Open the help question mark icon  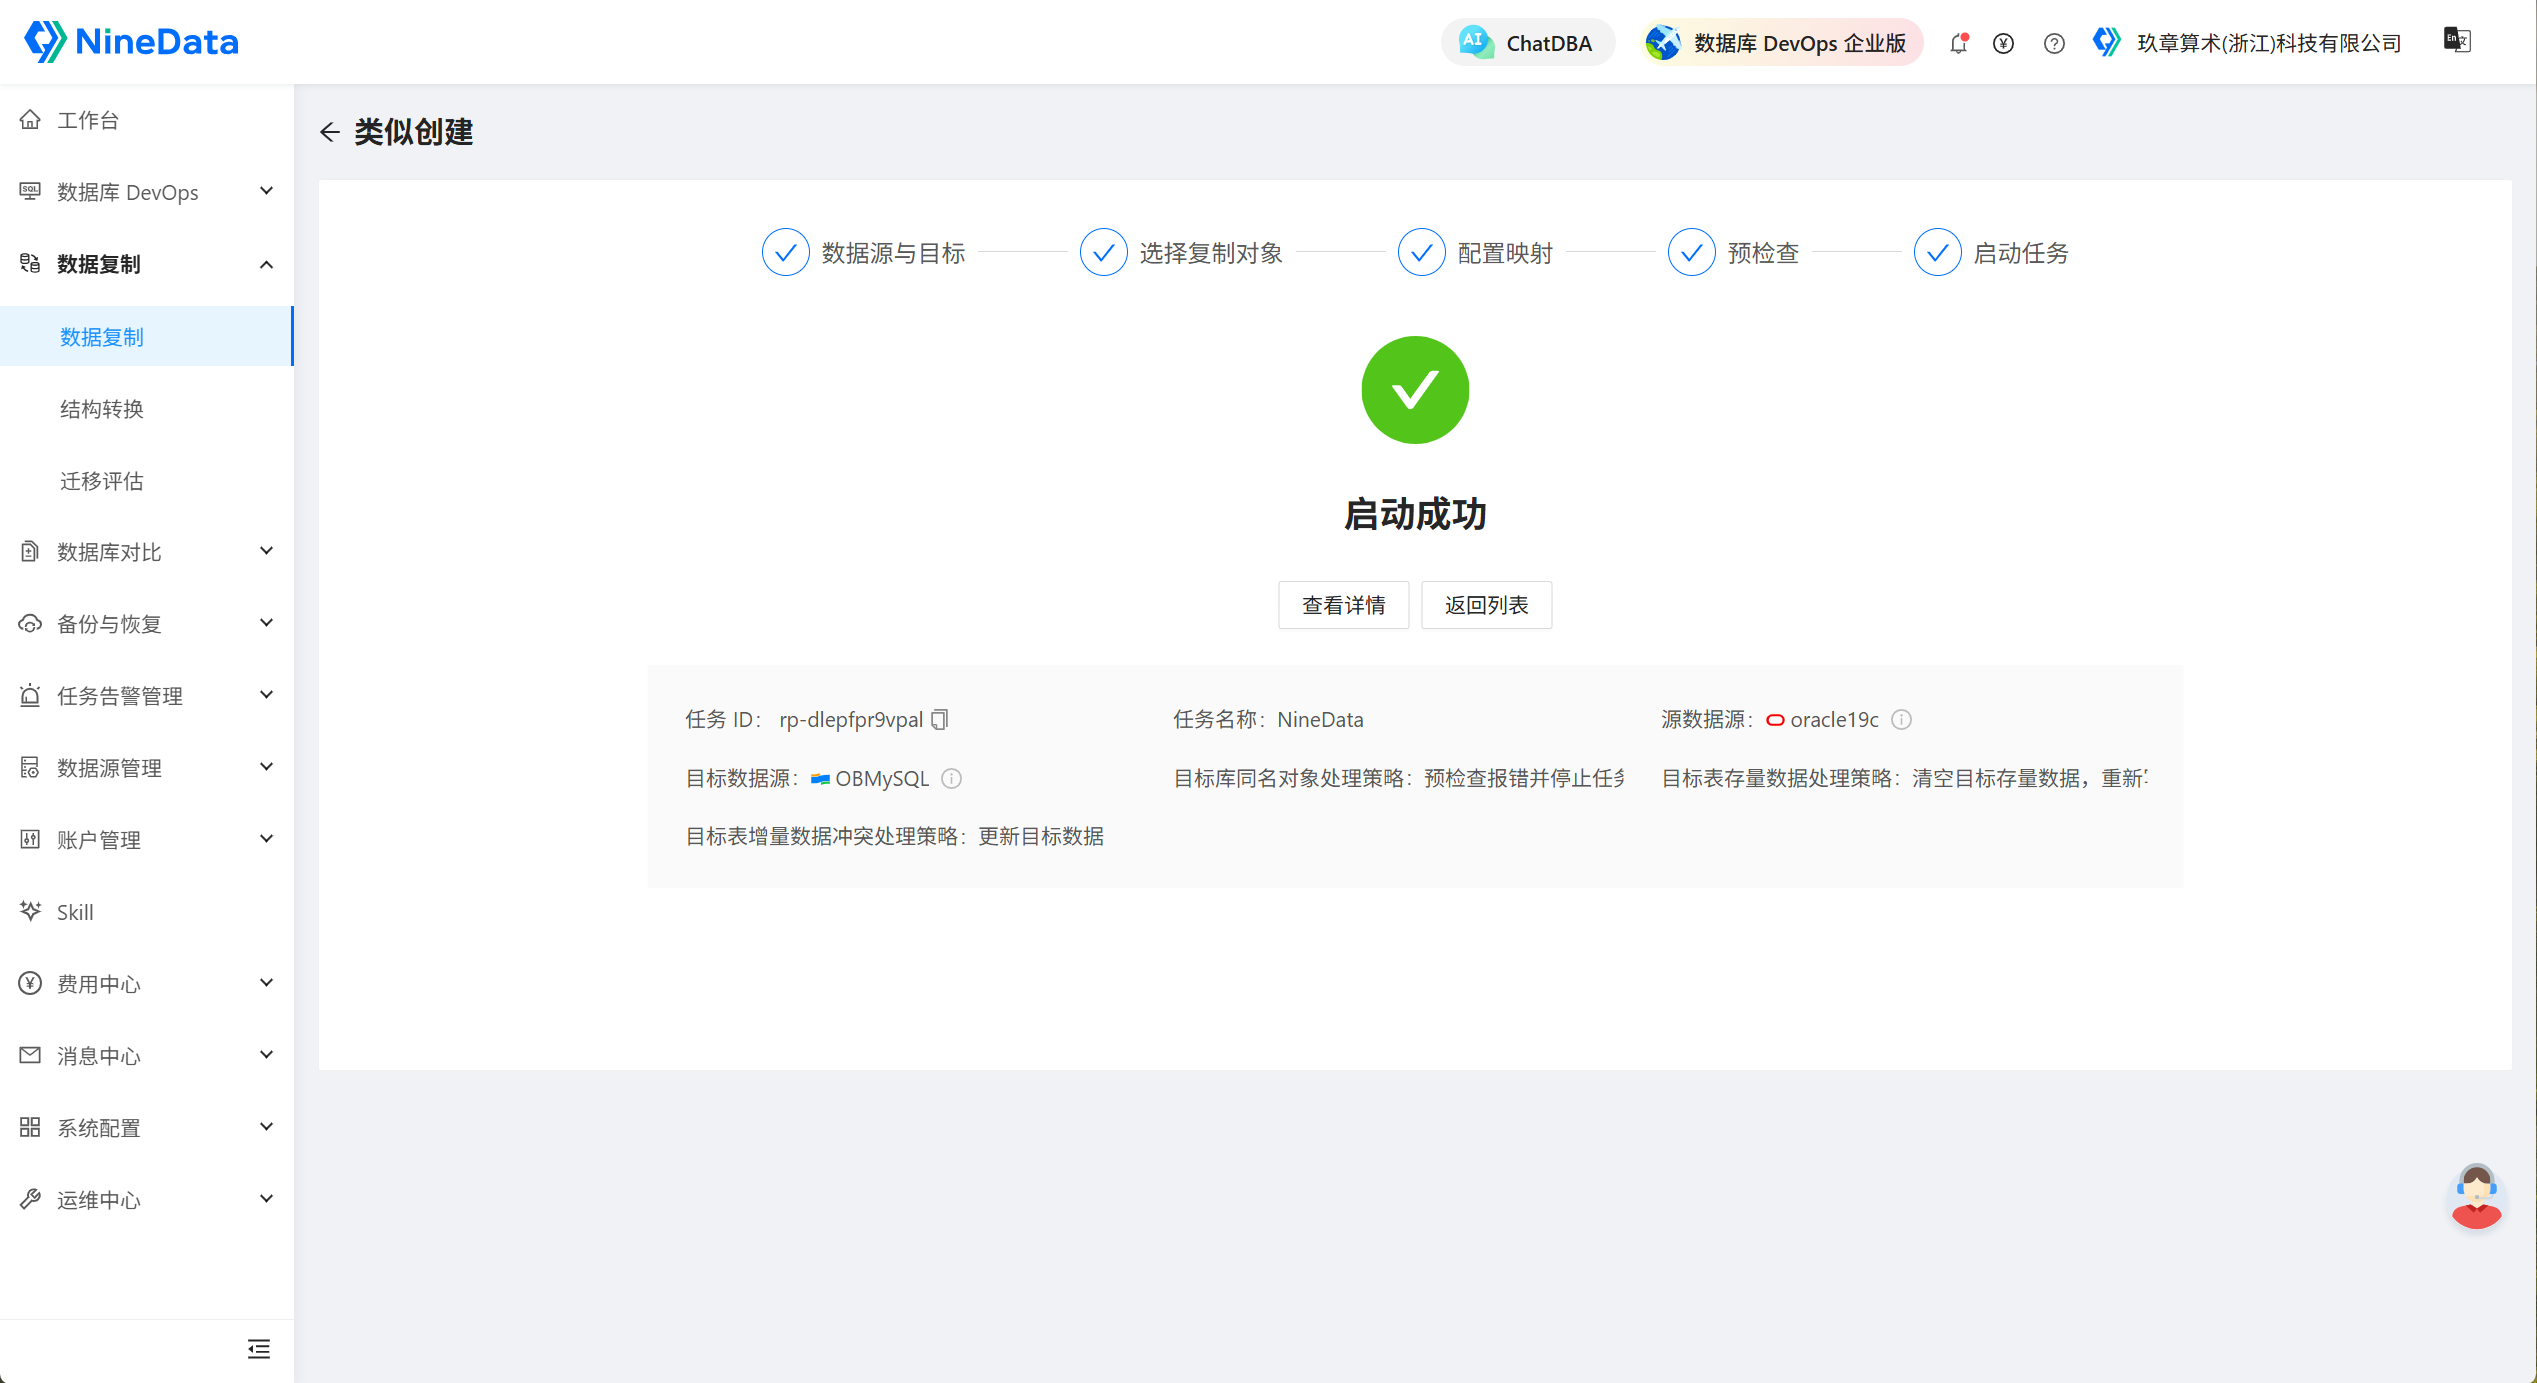(x=2054, y=43)
